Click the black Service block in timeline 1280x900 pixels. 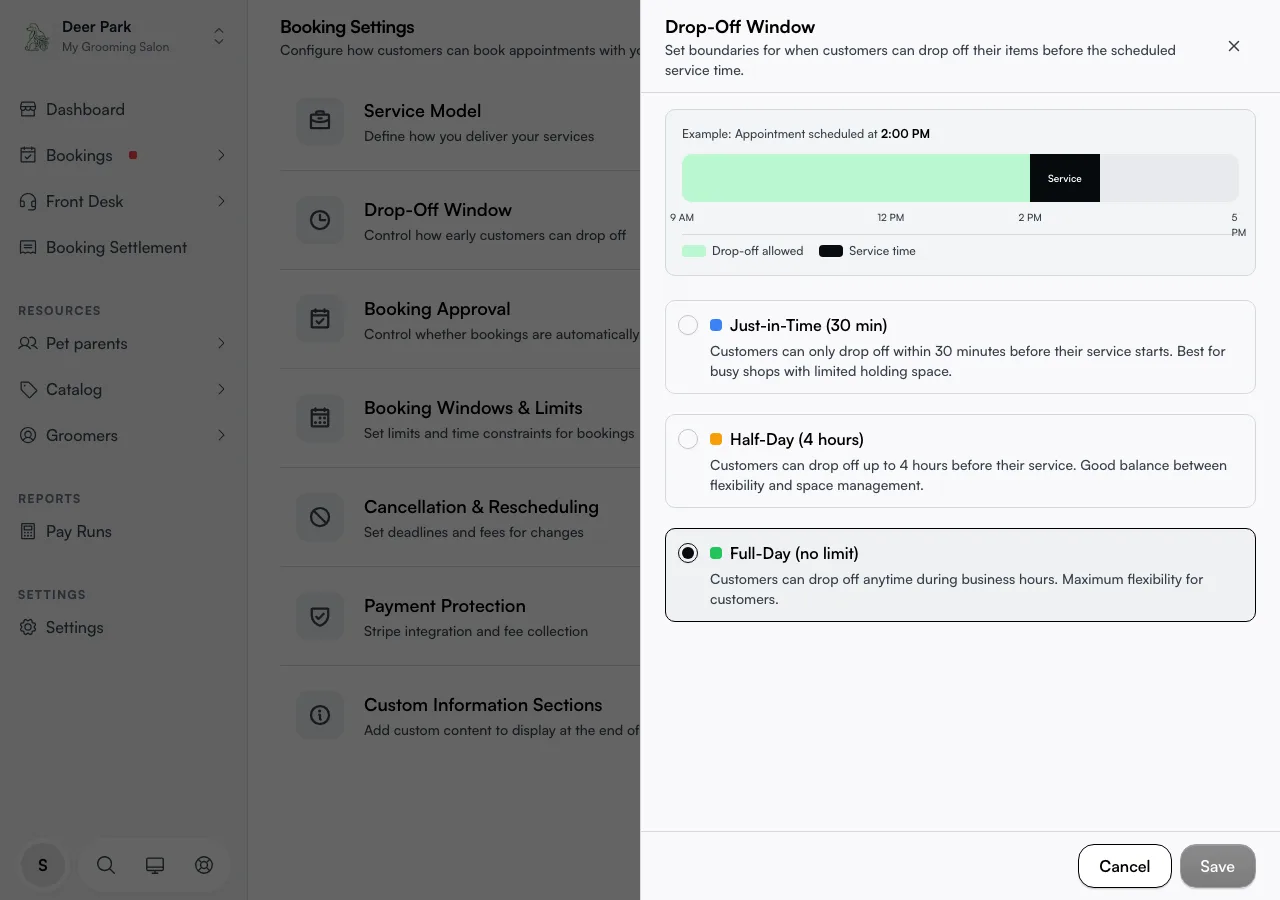tap(1065, 178)
